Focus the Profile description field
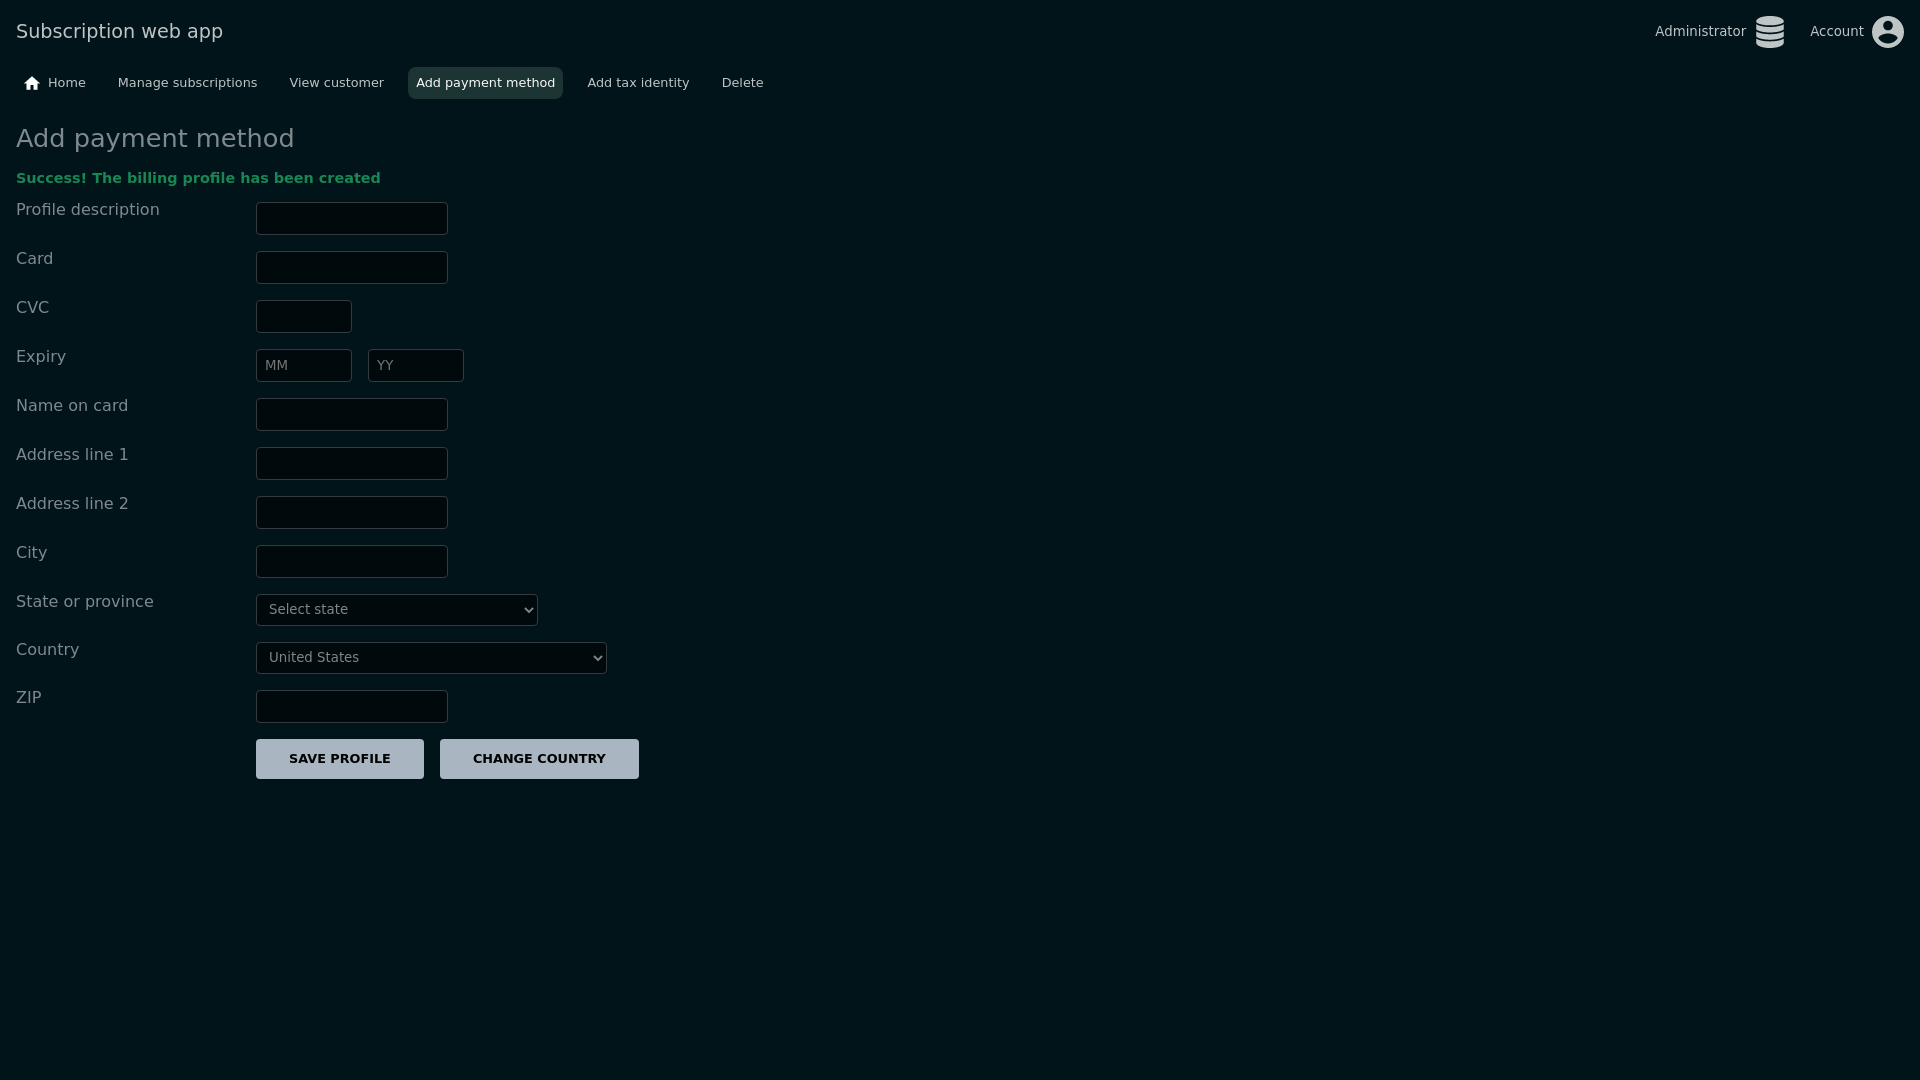This screenshot has height=1080, width=1920. tap(351, 219)
